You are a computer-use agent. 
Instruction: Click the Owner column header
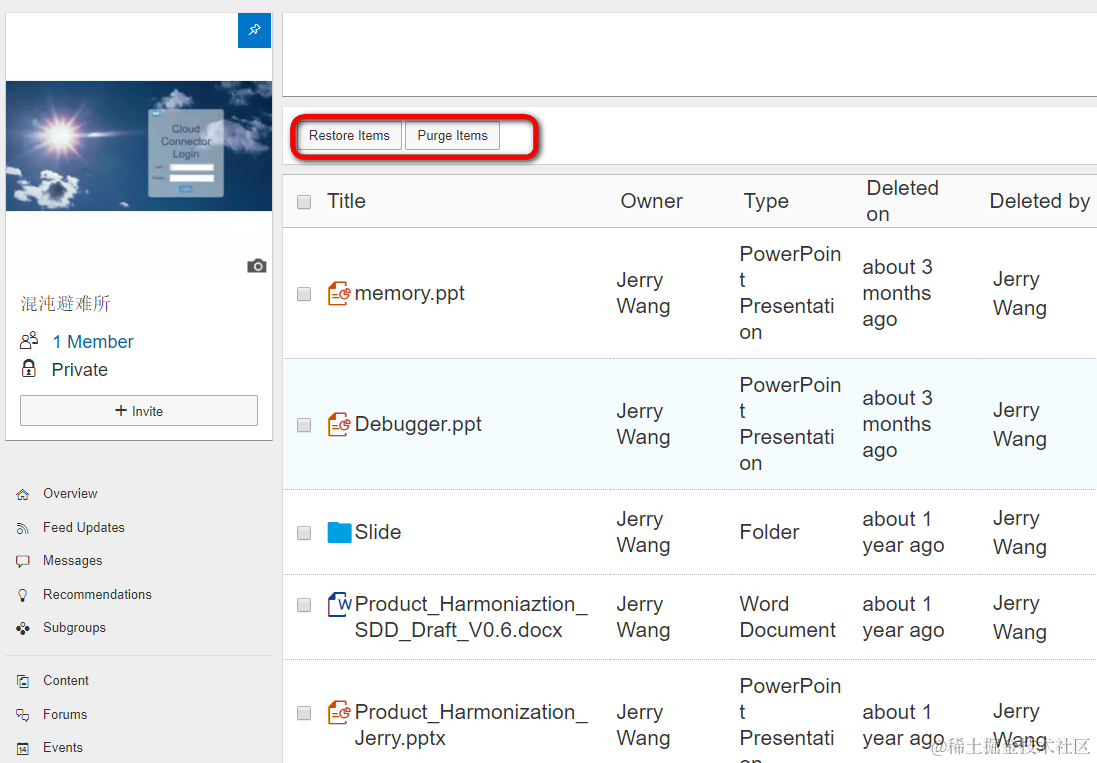click(651, 201)
